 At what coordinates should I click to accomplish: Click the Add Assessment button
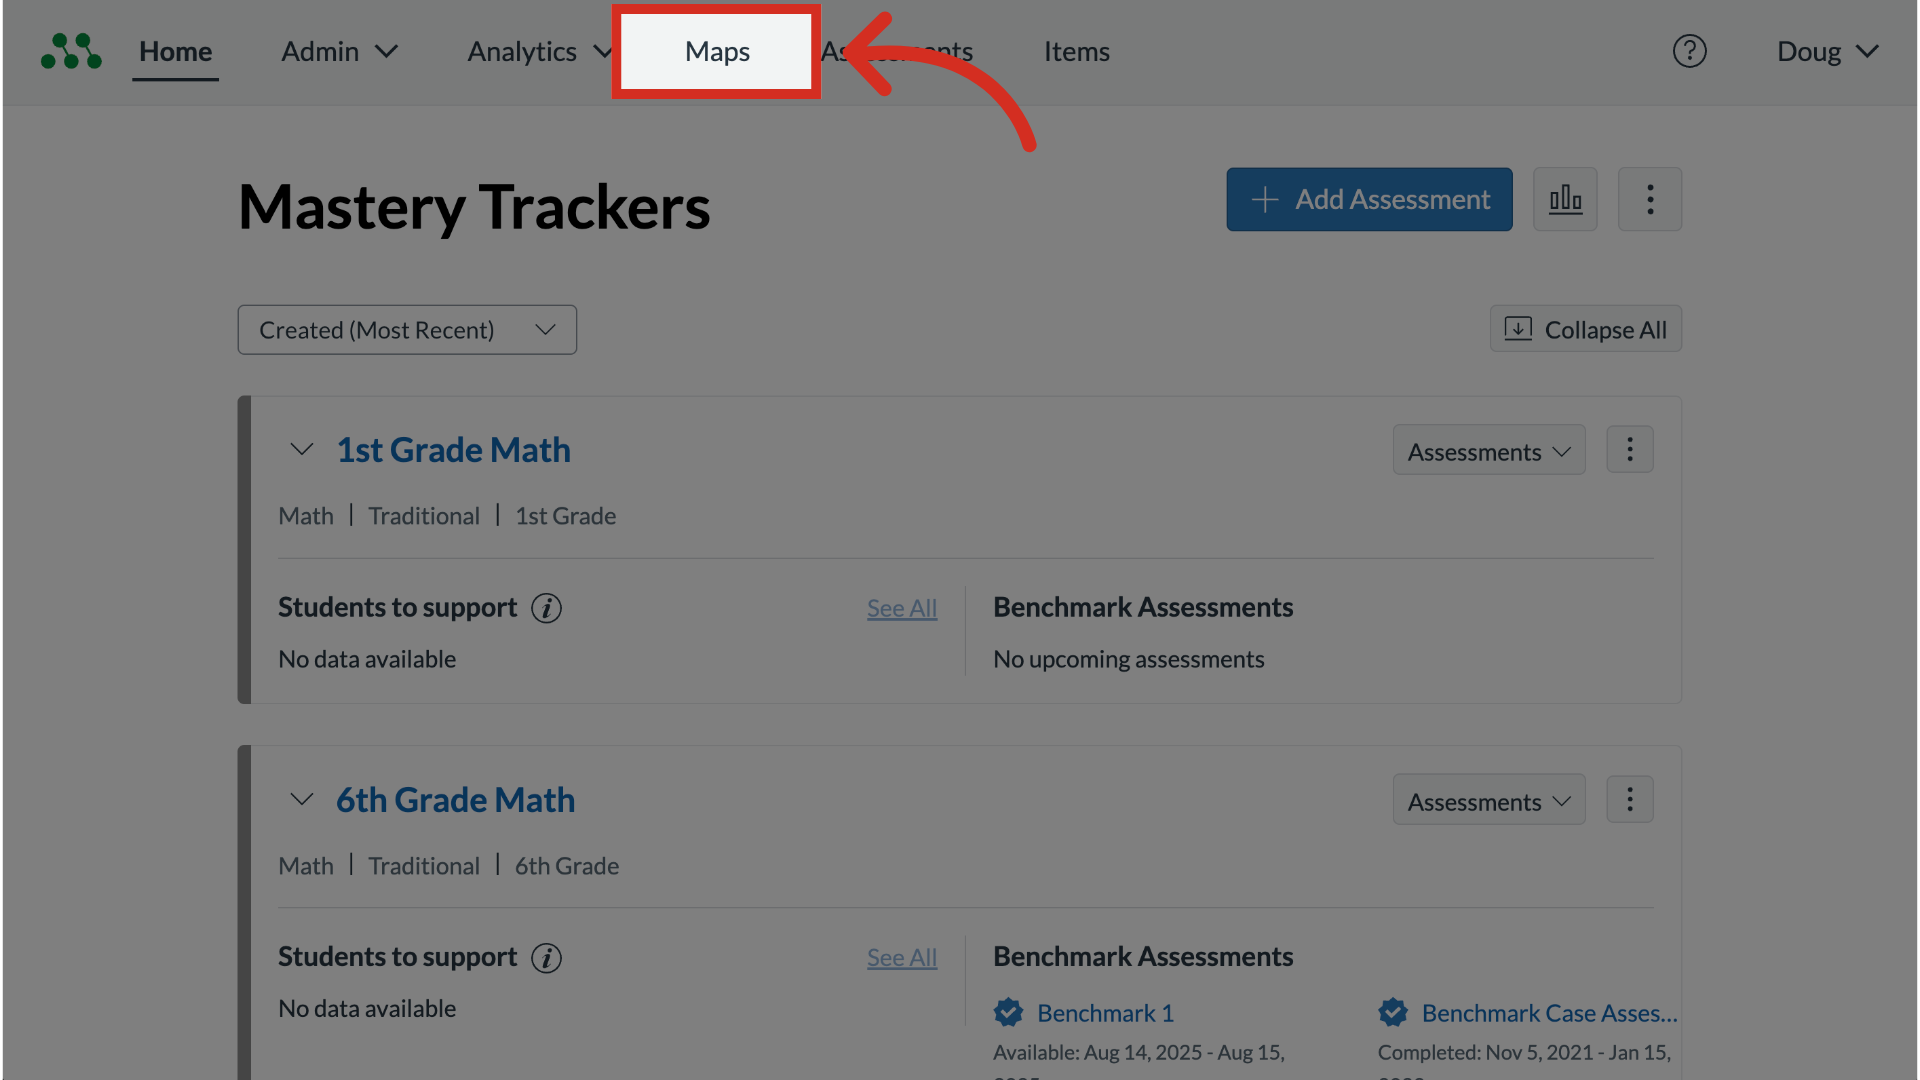1369,199
